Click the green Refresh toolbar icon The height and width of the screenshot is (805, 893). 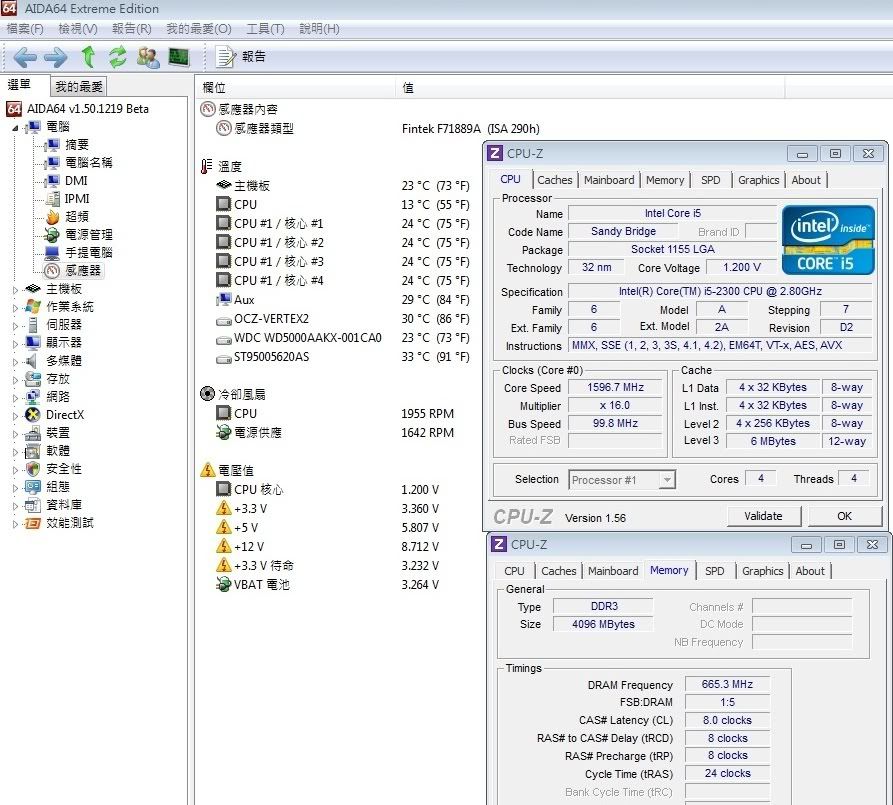click(x=118, y=57)
